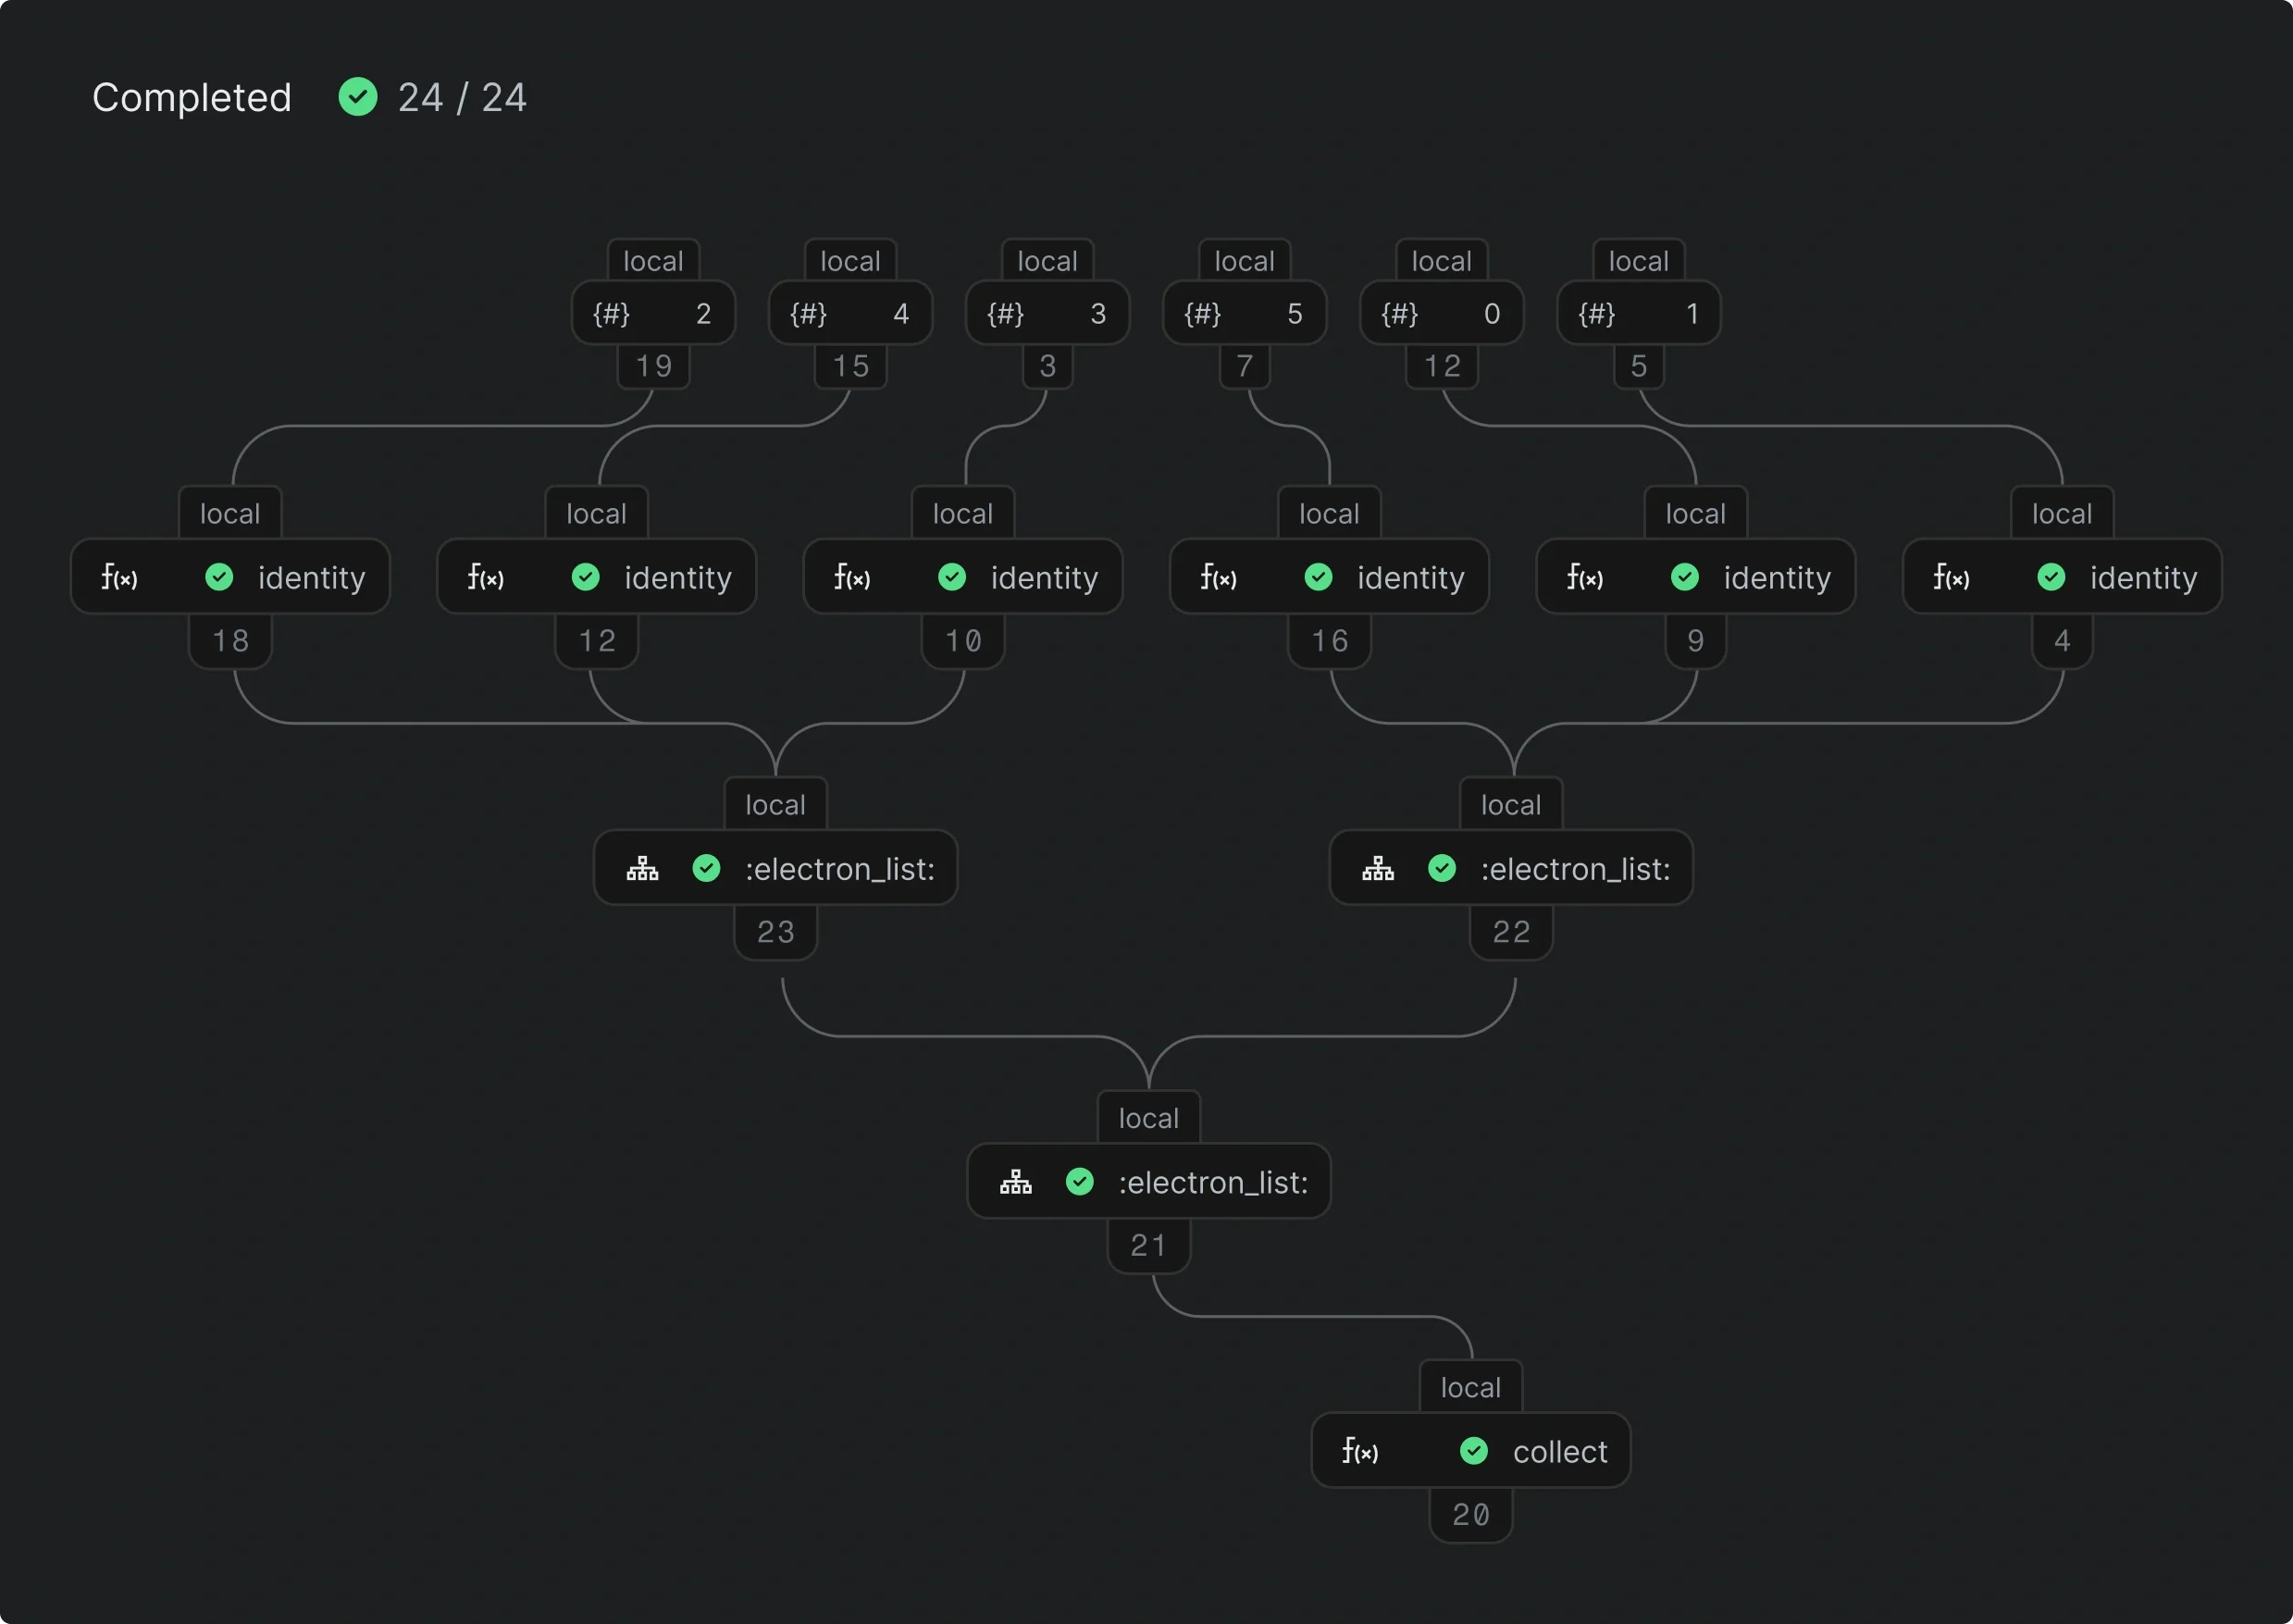Click the 'local' tag above collect node
The width and height of the screenshot is (2293, 1624).
tap(1470, 1387)
